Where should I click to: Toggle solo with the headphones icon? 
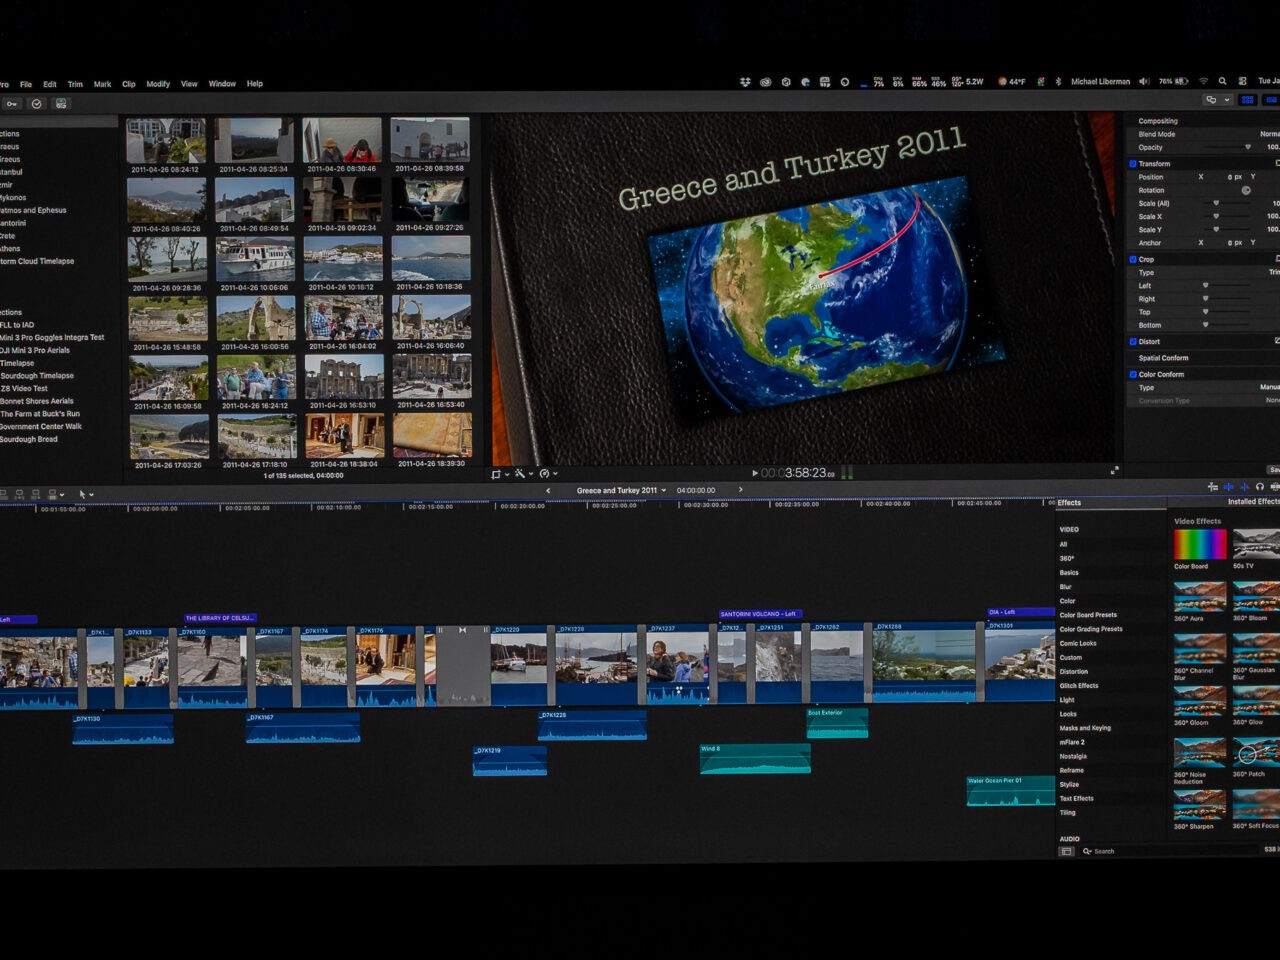(1260, 487)
